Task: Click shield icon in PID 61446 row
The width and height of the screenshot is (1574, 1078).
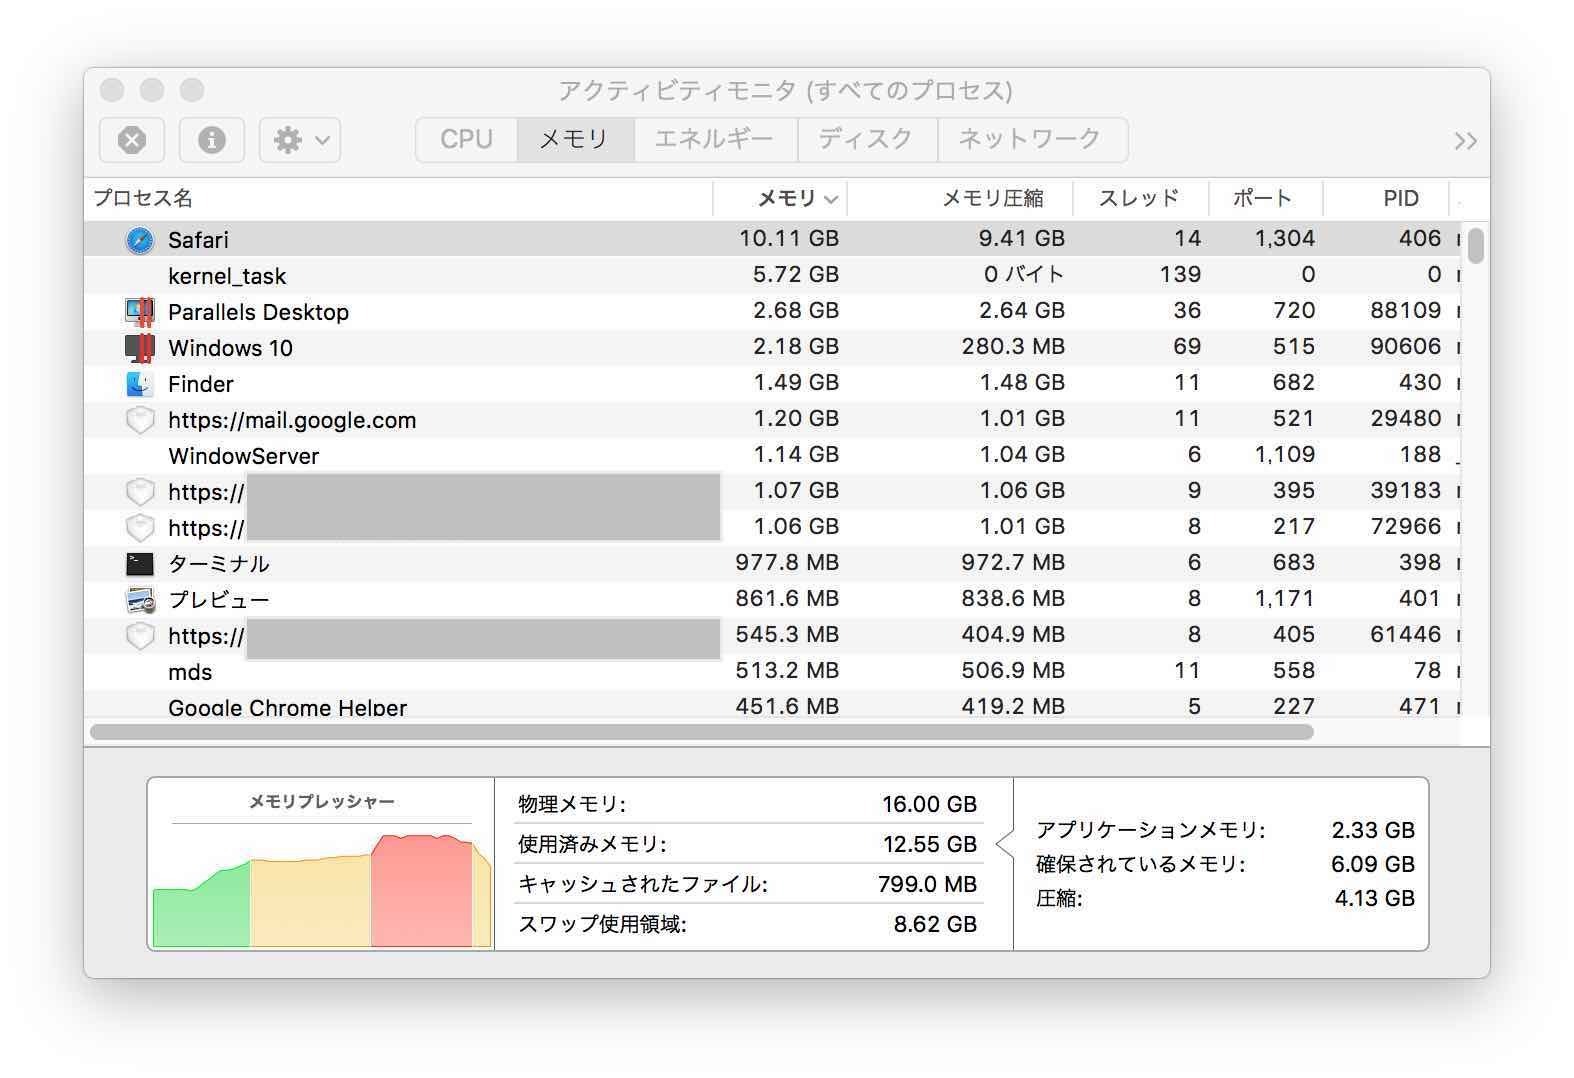Action: coord(140,636)
